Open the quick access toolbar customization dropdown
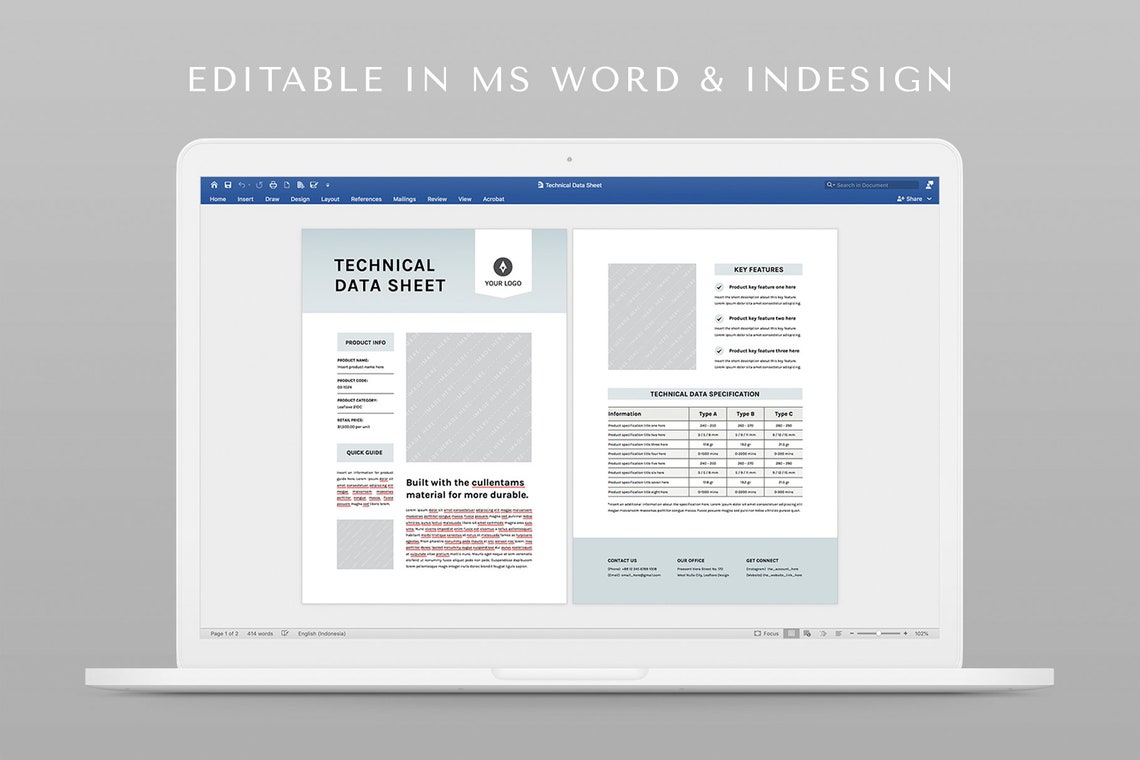Image resolution: width=1140 pixels, height=760 pixels. tap(328, 185)
